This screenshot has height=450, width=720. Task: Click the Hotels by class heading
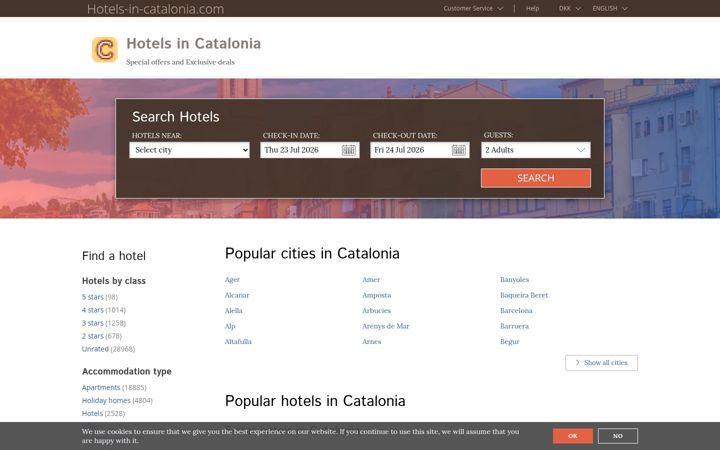[114, 281]
